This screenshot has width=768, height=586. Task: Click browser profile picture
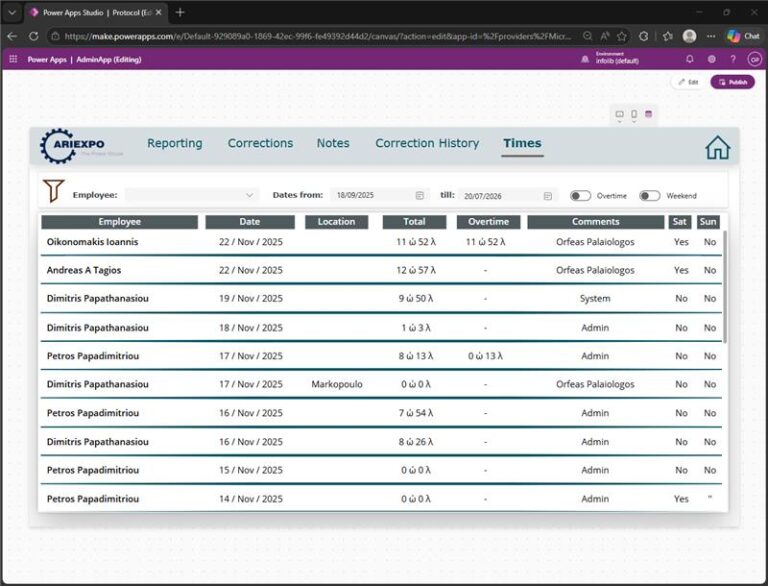(x=690, y=36)
